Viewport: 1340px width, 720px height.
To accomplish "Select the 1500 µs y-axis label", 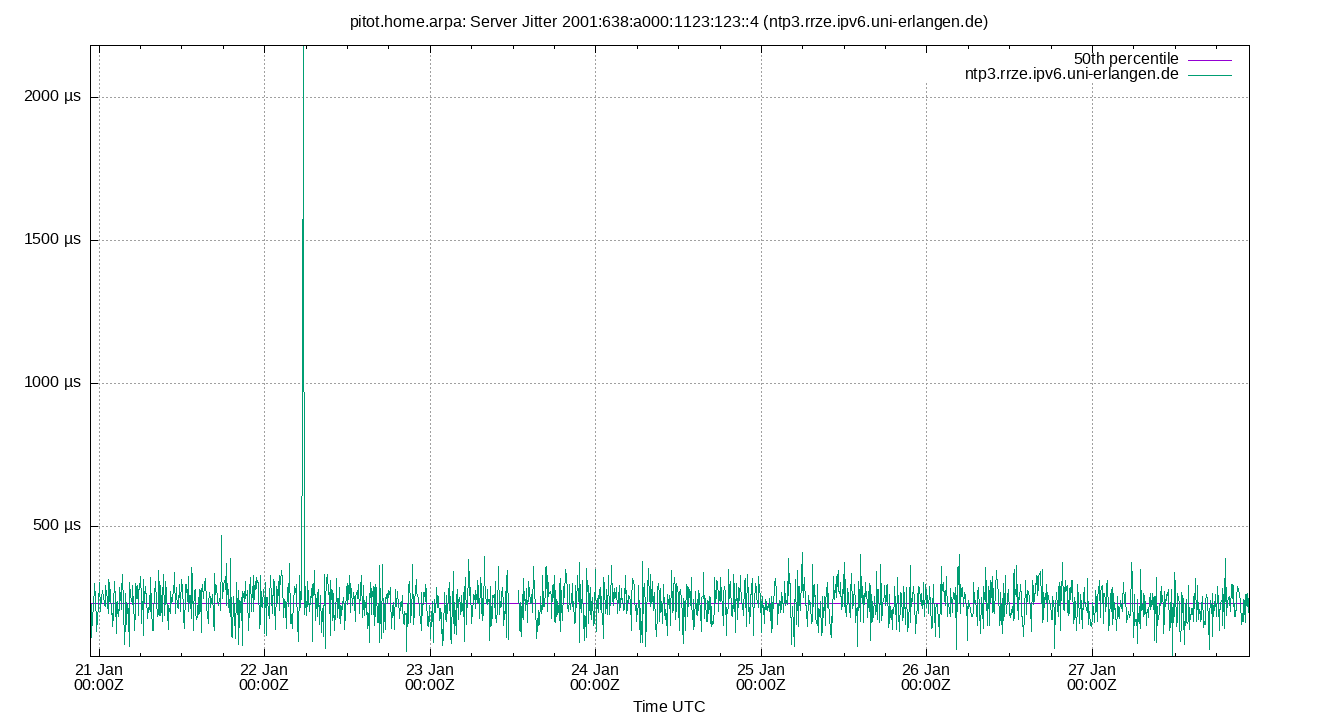I will tap(54, 239).
